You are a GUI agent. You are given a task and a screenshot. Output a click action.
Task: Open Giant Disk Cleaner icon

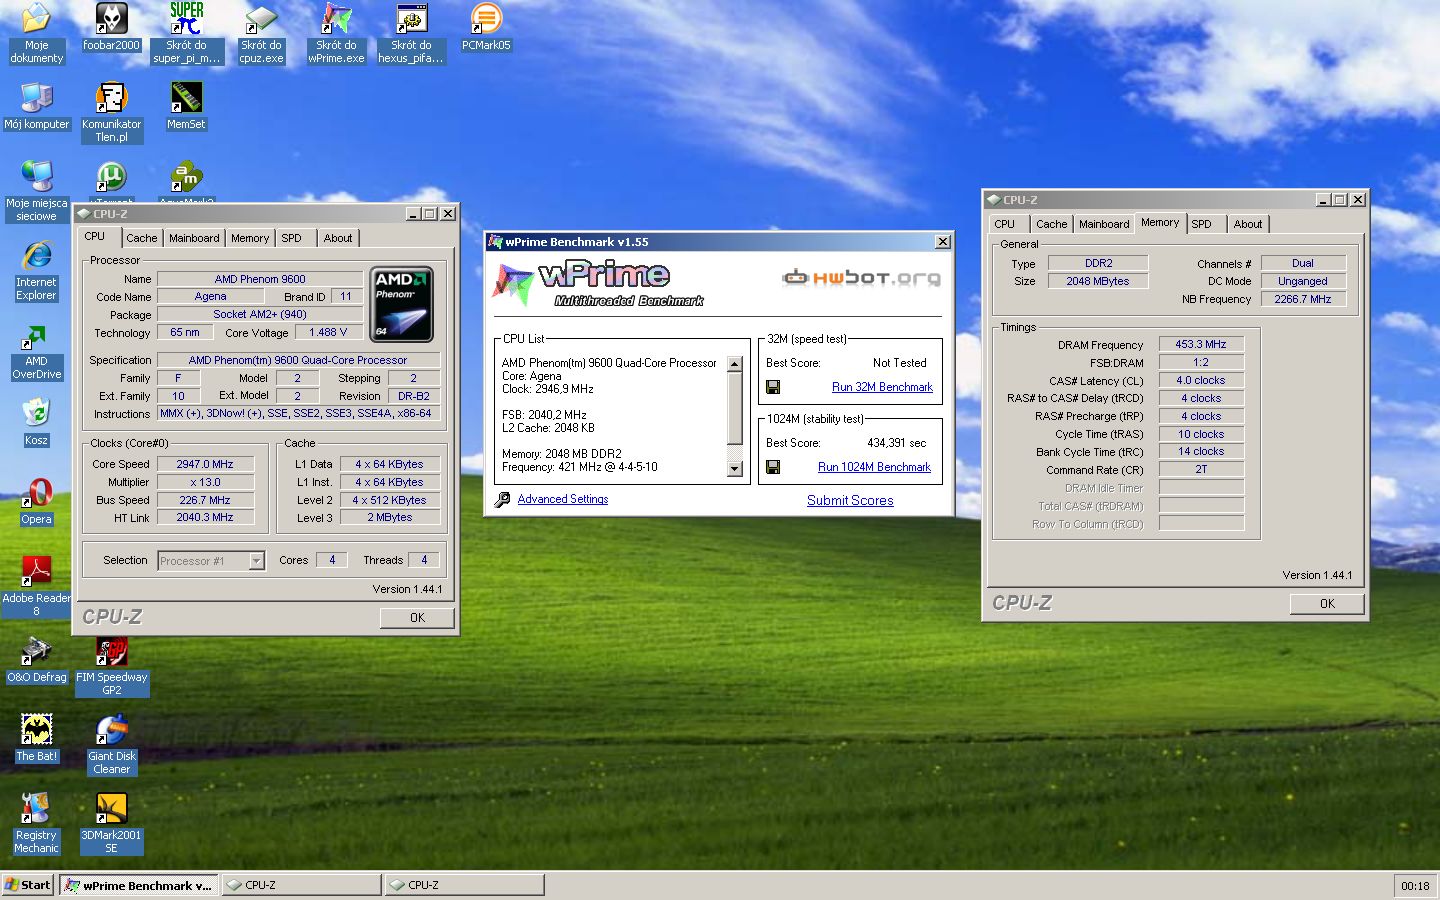[111, 744]
